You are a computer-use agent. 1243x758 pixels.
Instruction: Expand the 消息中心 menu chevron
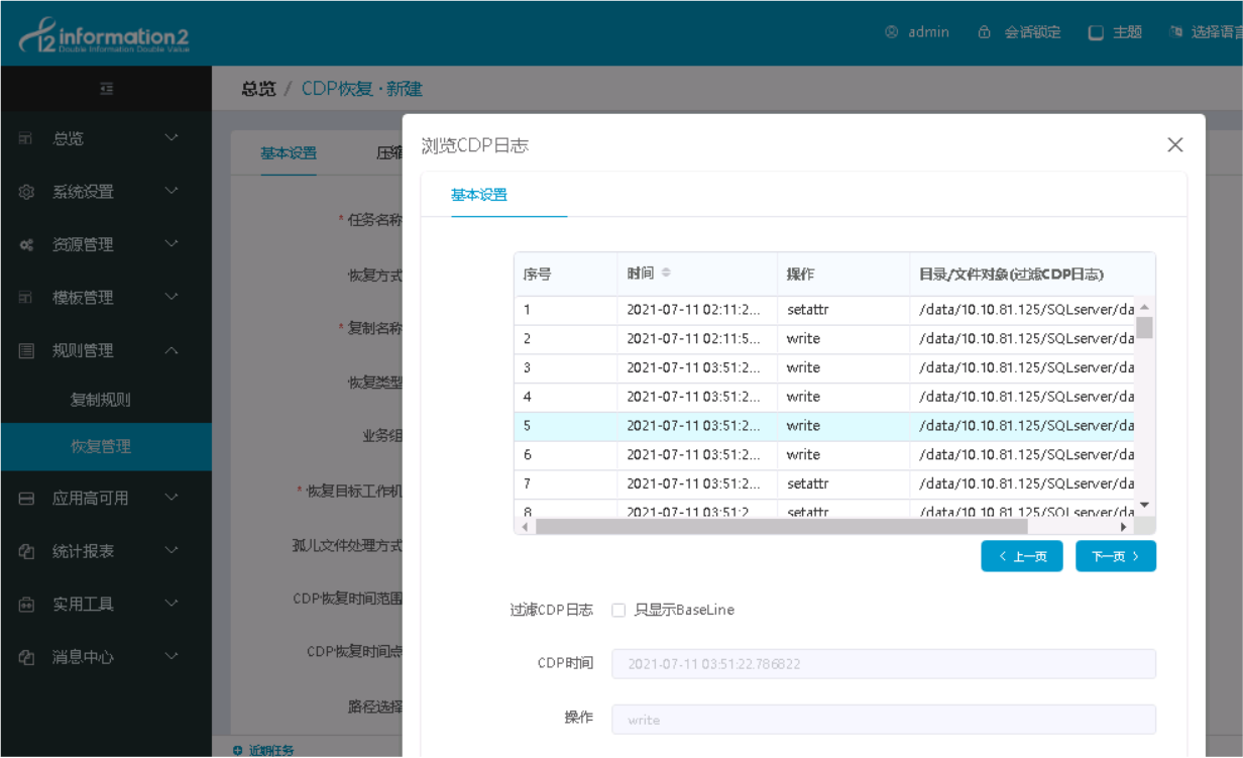point(172,656)
